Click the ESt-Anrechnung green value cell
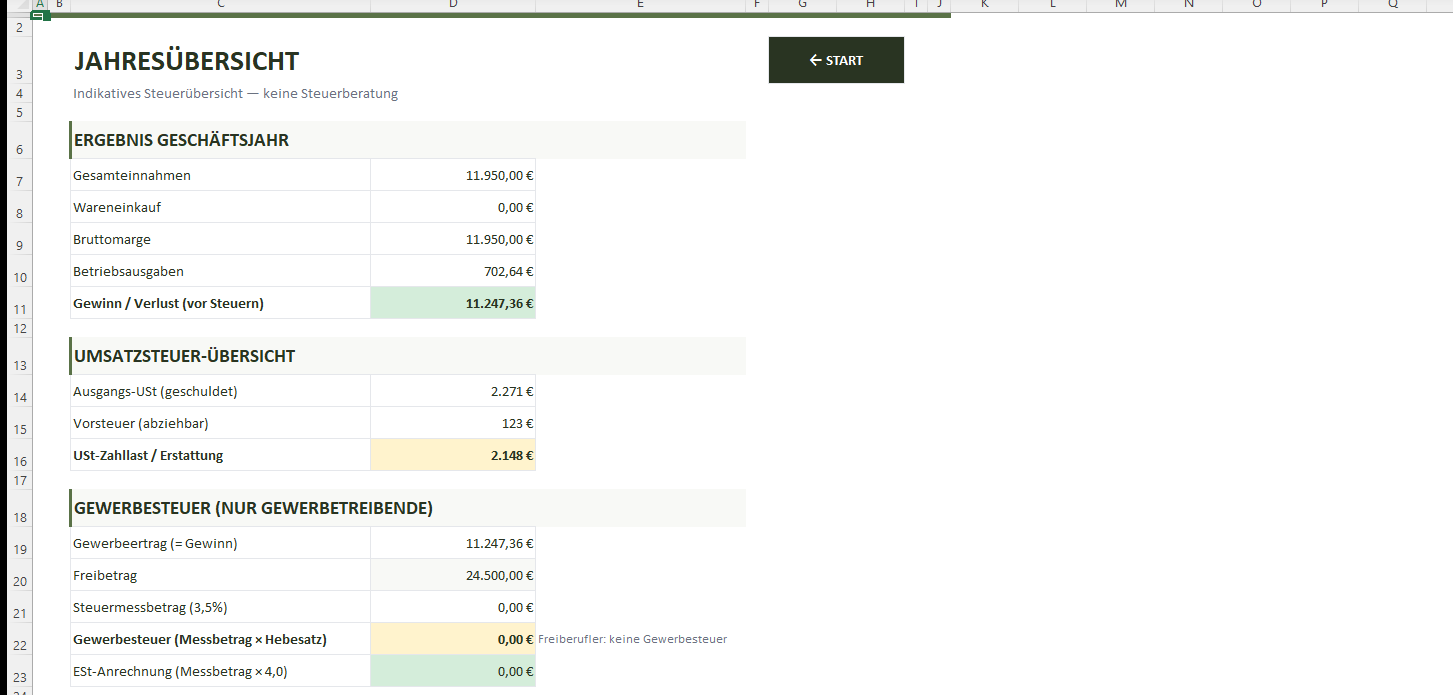 tap(453, 671)
